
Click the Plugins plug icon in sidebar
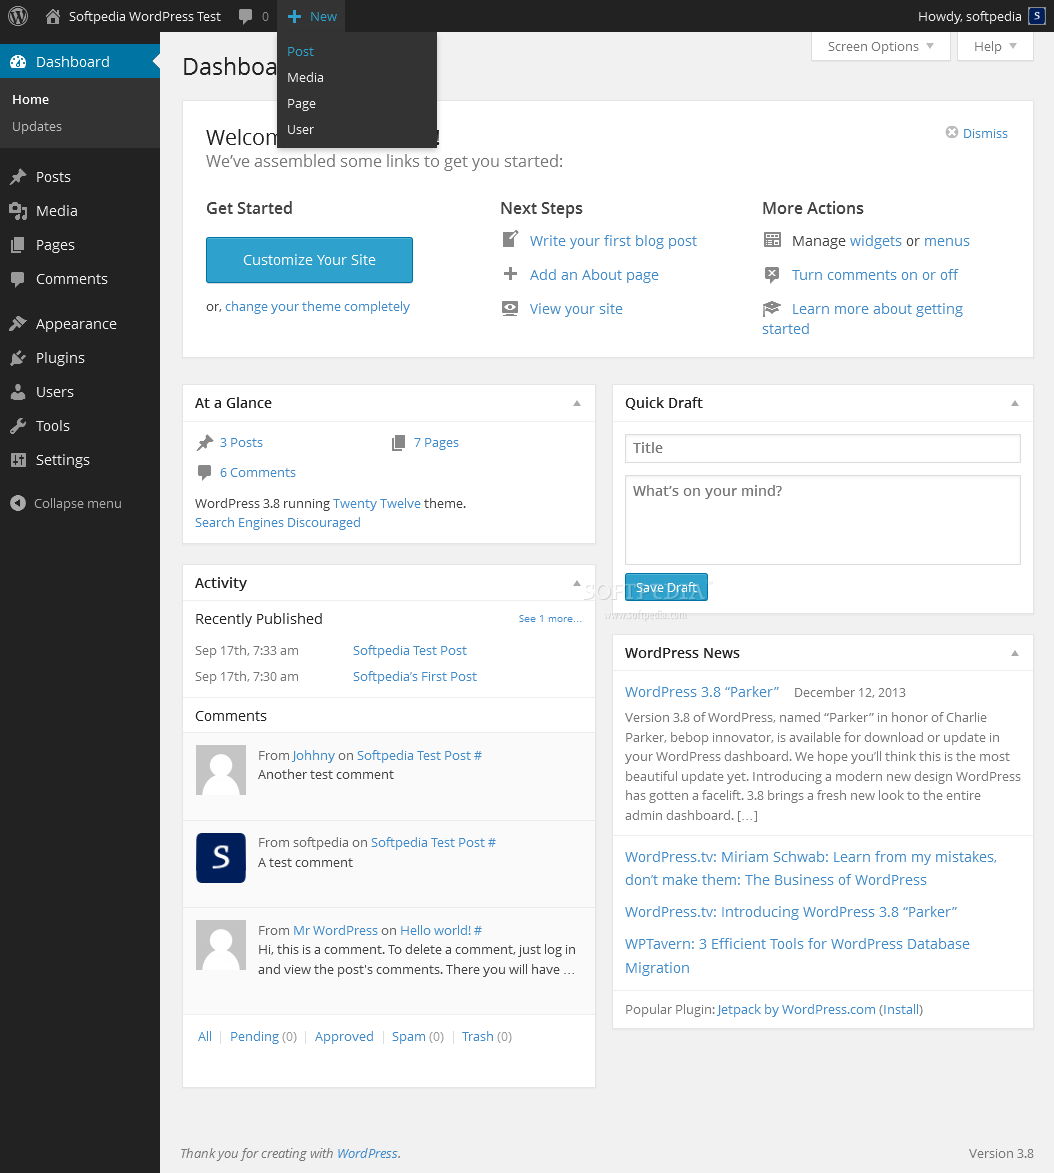click(18, 358)
